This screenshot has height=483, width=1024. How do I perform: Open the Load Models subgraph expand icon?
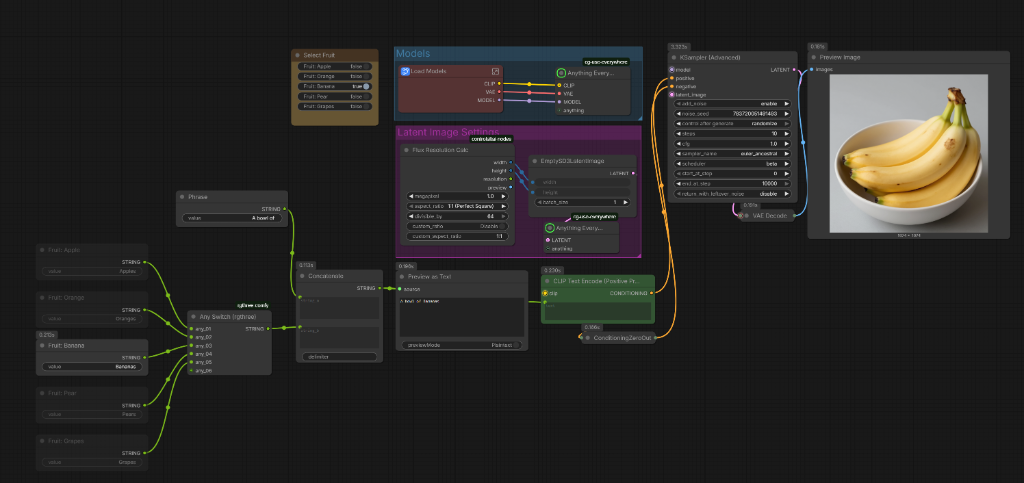click(495, 71)
